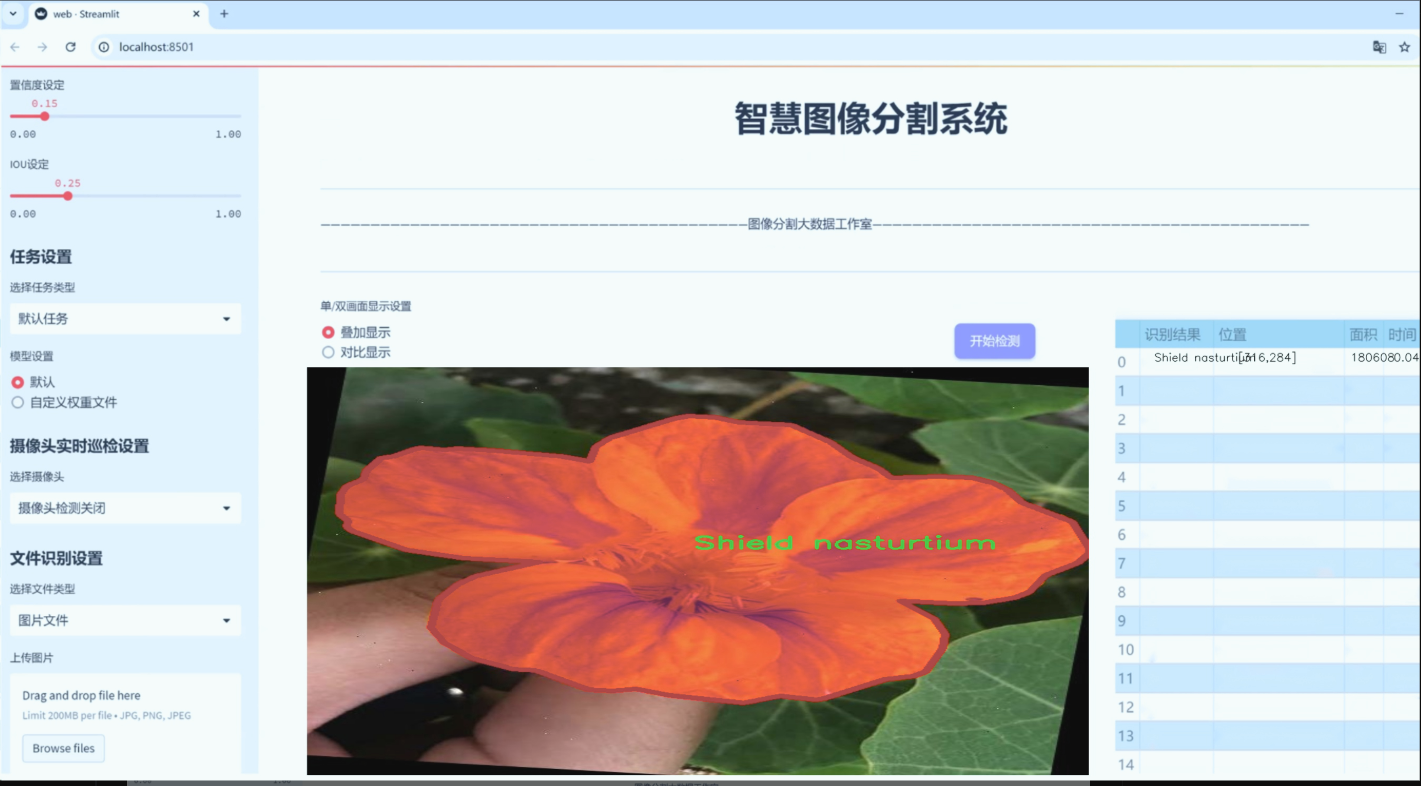
Task: Select the web · Streamlit tab
Action: (116, 14)
